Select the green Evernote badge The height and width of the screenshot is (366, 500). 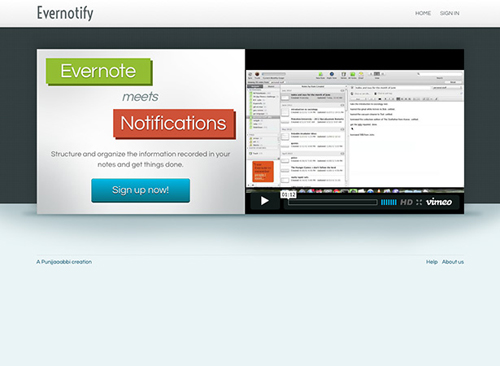(99, 72)
